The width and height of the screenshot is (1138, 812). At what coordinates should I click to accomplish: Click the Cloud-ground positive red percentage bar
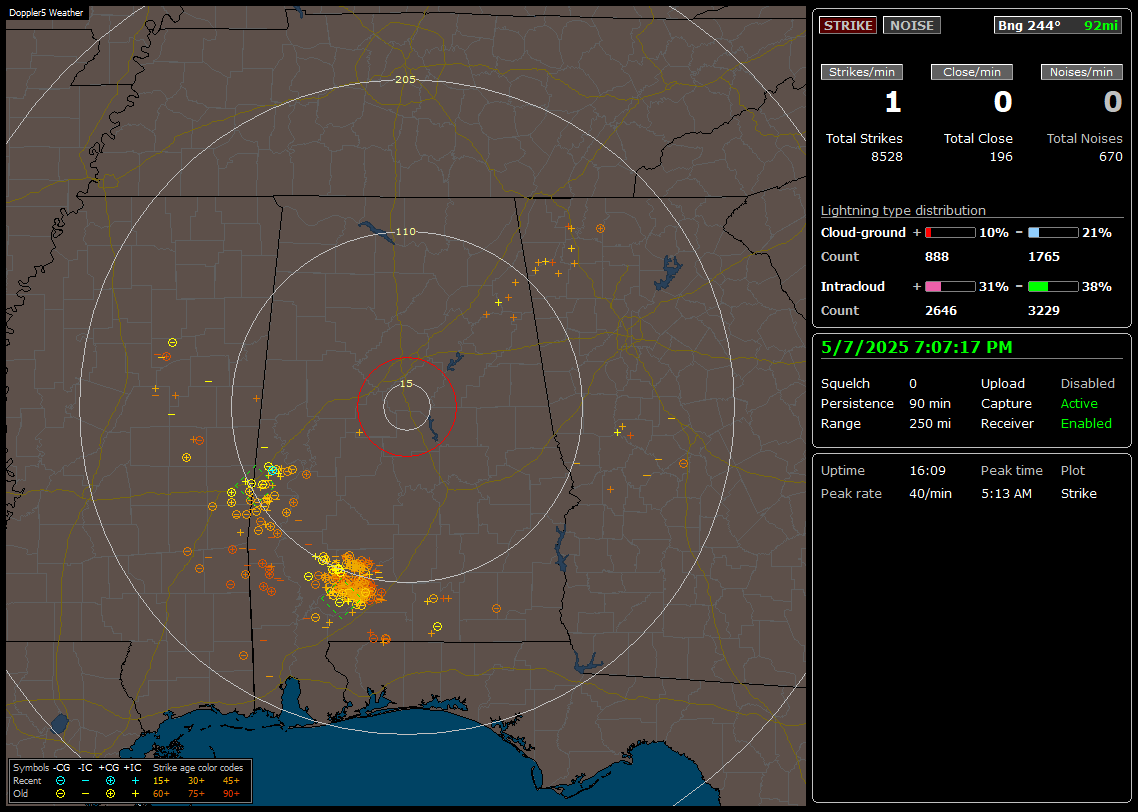pos(950,233)
